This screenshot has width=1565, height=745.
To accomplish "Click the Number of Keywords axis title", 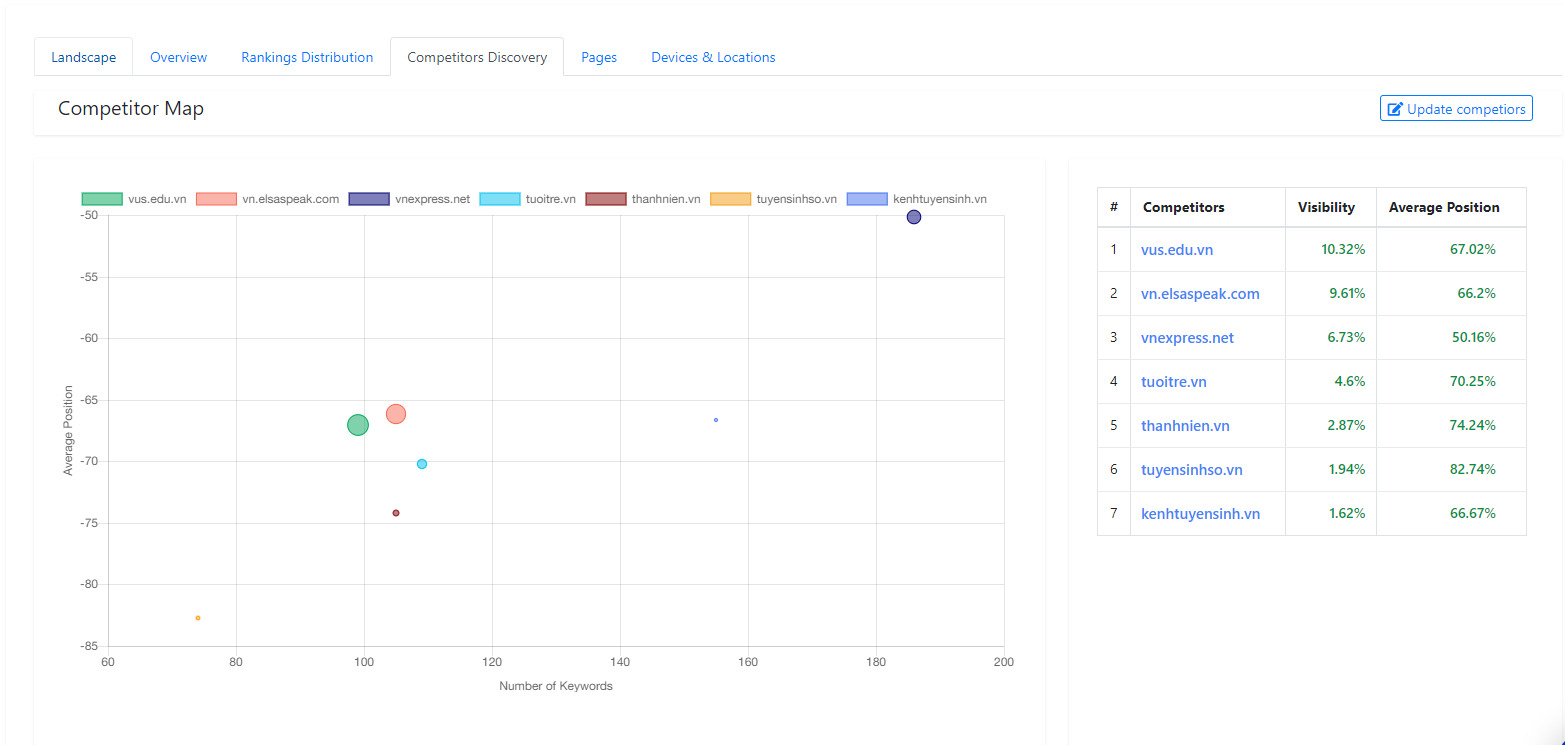I will [x=556, y=686].
